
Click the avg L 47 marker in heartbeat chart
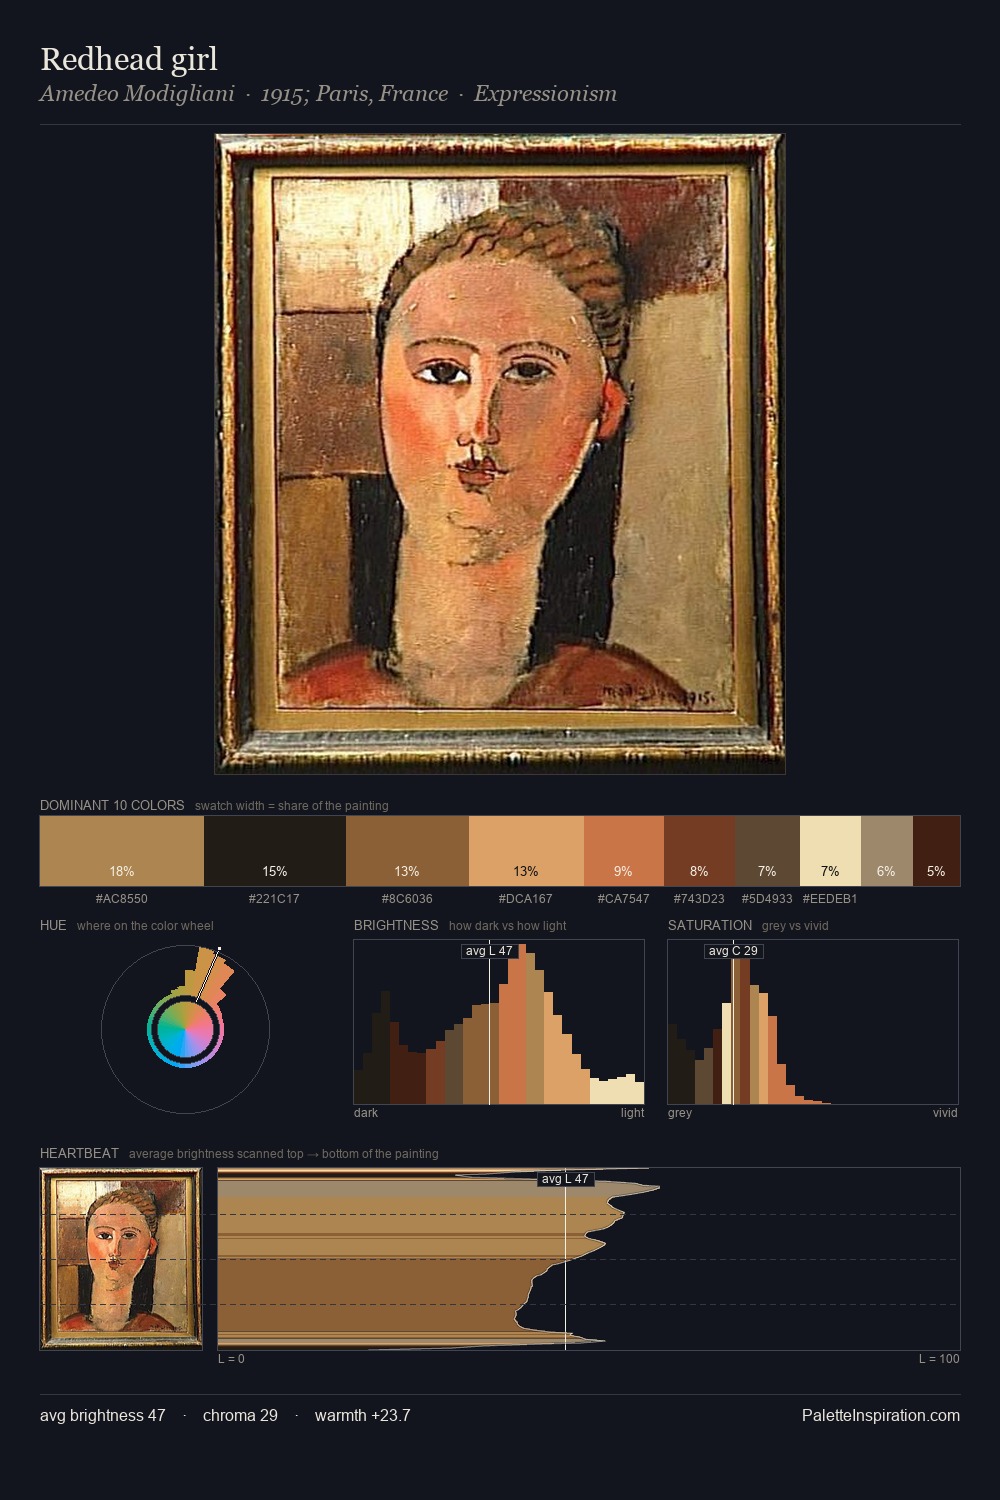(566, 1179)
